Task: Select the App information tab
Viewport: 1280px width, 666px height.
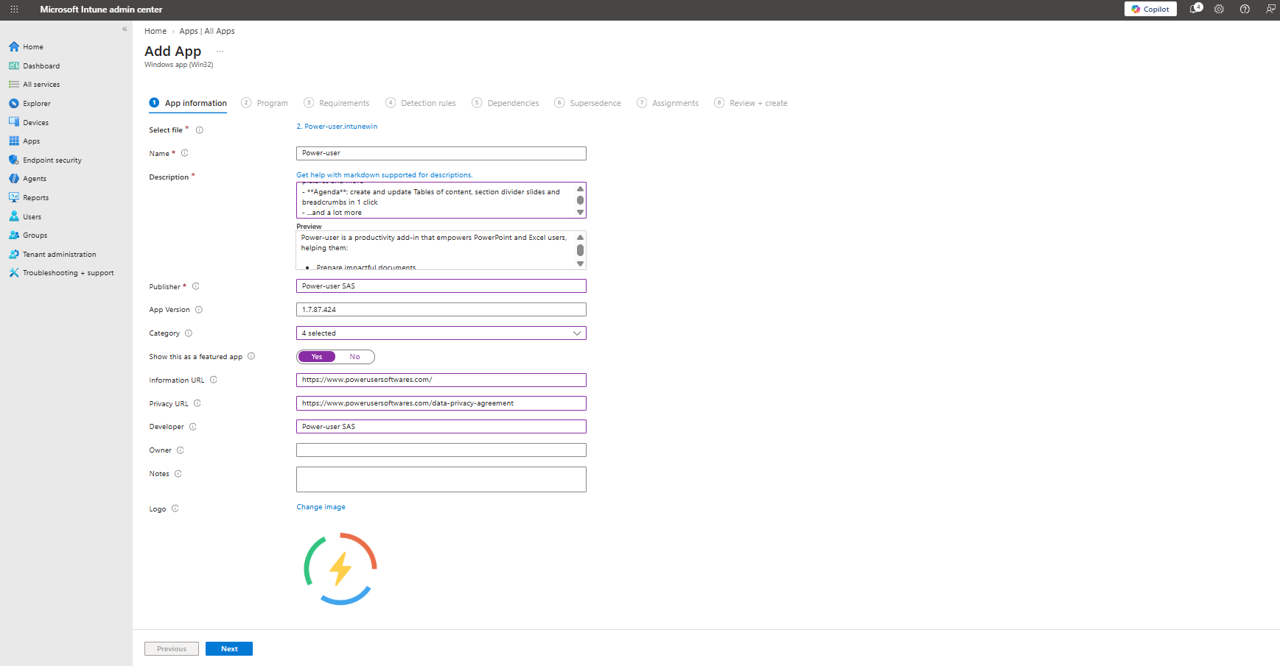Action: click(188, 103)
